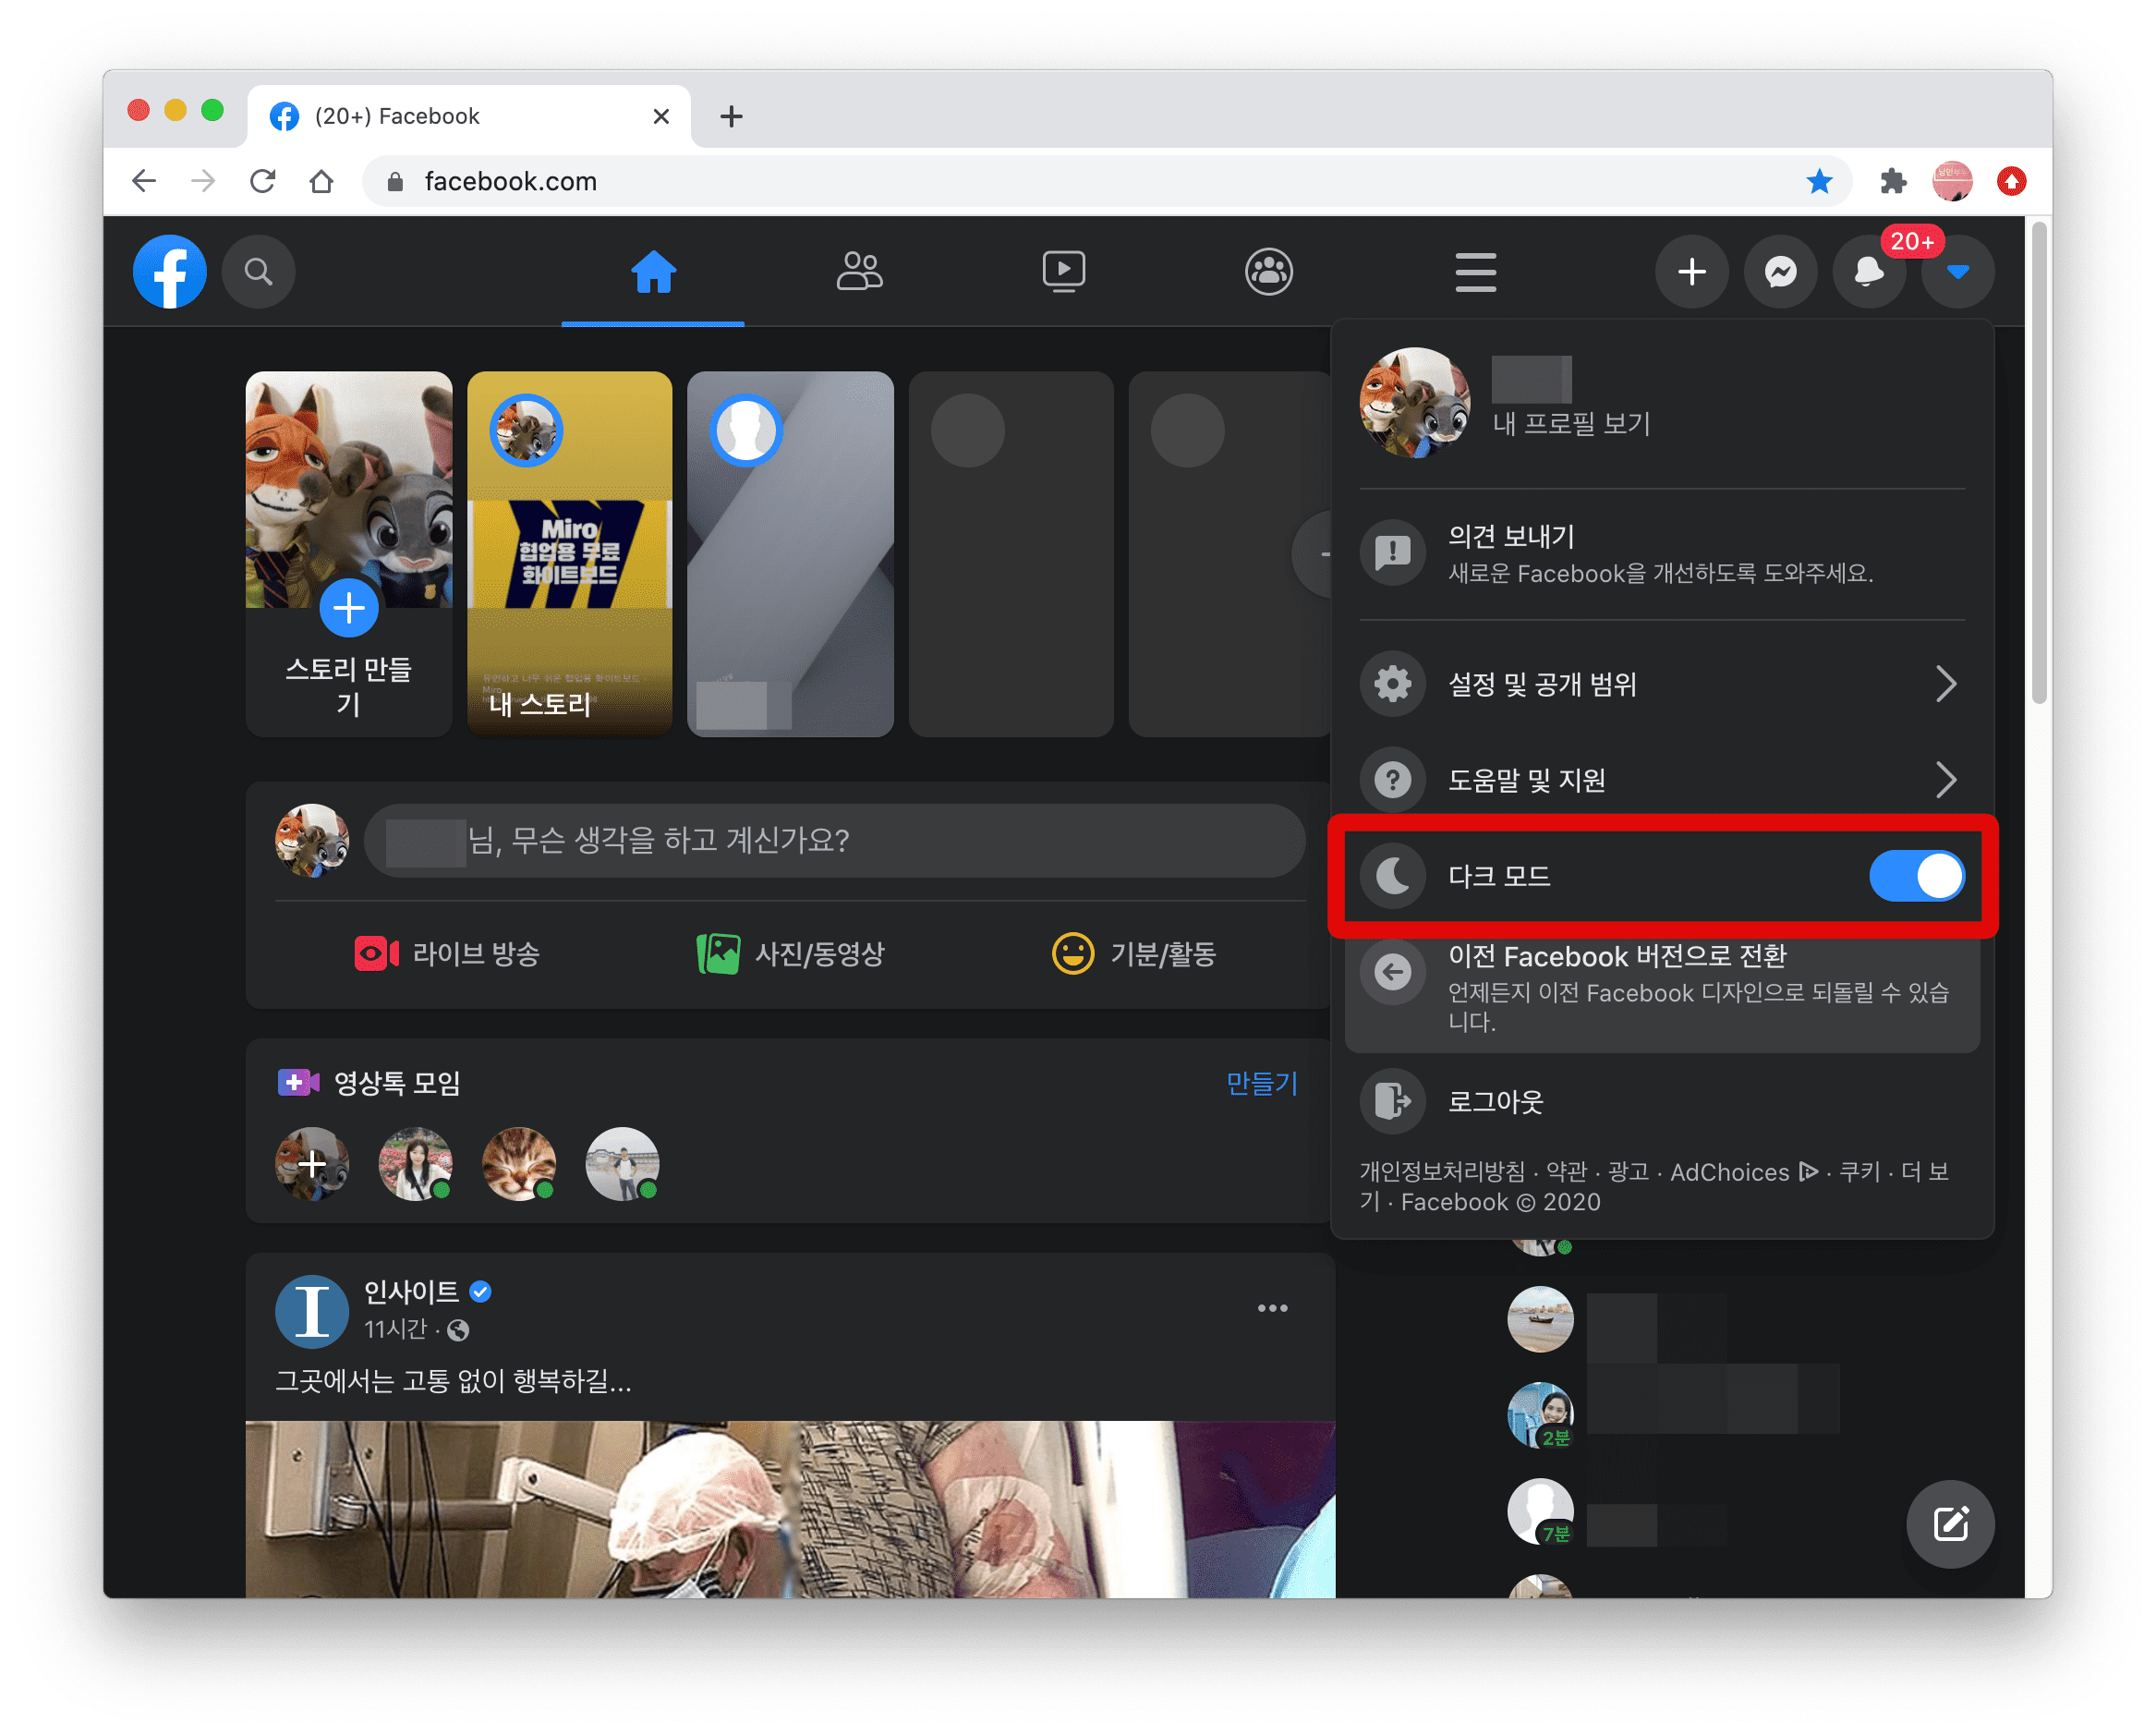
Task: Start a 라이브 방송
Action: click(x=447, y=954)
